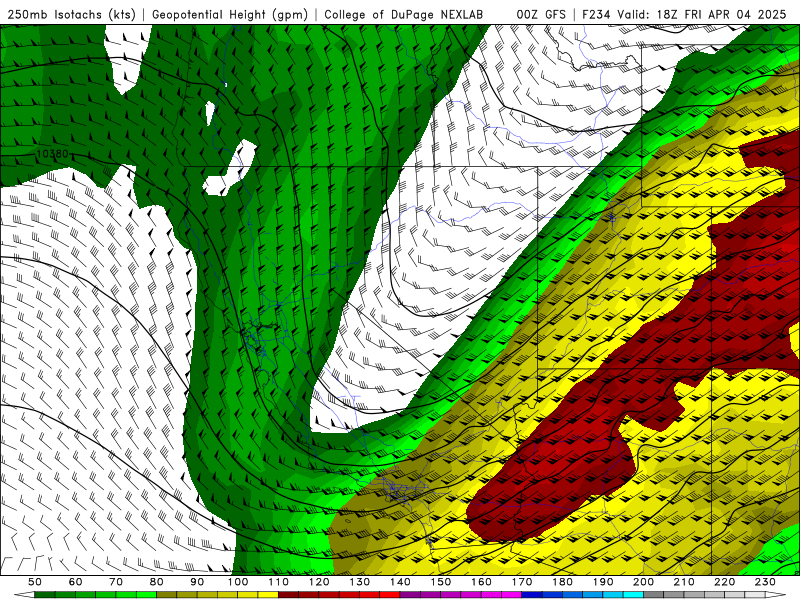Select the "160" legend number
The width and height of the screenshot is (800, 600).
click(481, 582)
